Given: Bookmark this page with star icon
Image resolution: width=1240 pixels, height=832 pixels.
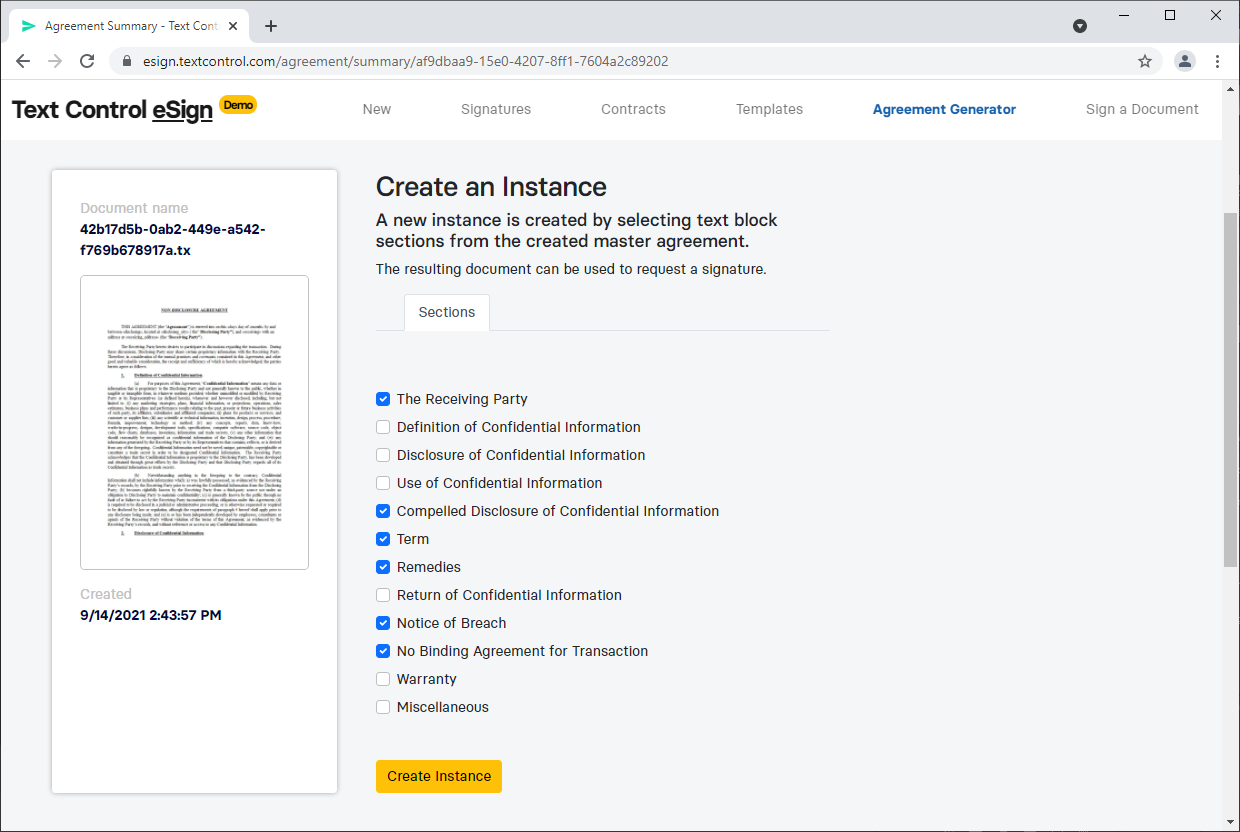Looking at the screenshot, I should pyautogui.click(x=1145, y=61).
